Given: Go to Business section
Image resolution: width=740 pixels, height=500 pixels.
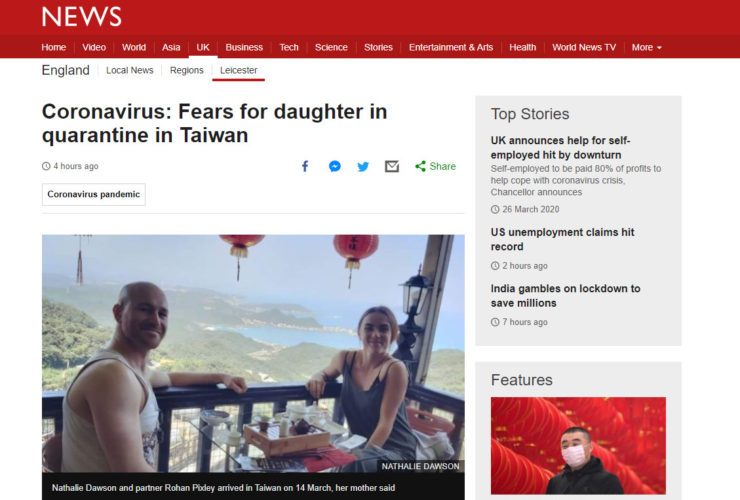Looking at the screenshot, I should pyautogui.click(x=244, y=47).
